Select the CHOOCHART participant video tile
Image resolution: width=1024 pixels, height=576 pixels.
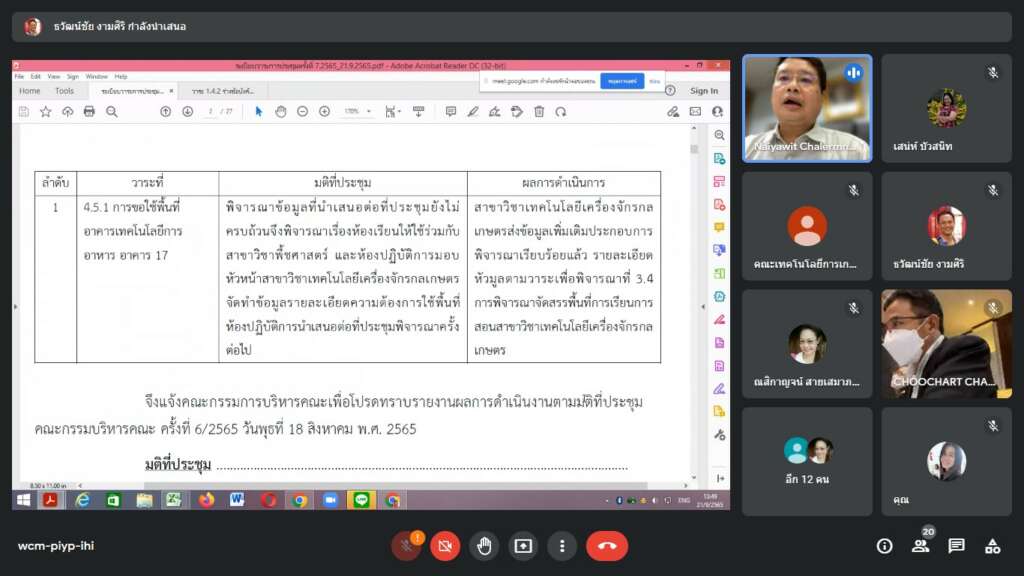[x=946, y=344]
